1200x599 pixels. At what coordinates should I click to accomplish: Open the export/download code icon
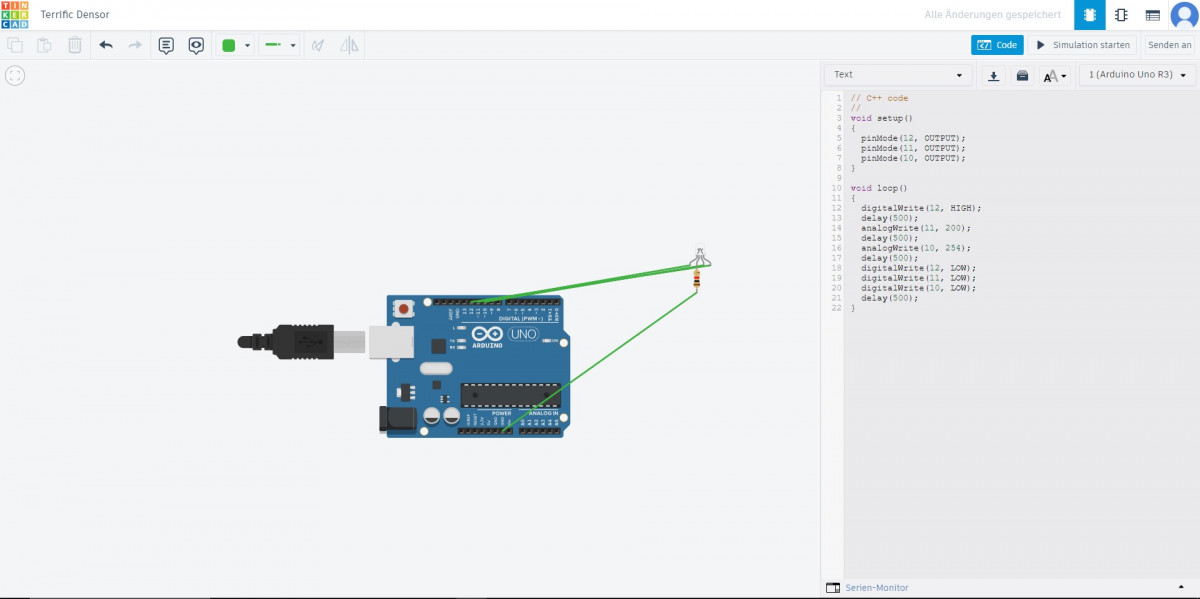[x=993, y=75]
